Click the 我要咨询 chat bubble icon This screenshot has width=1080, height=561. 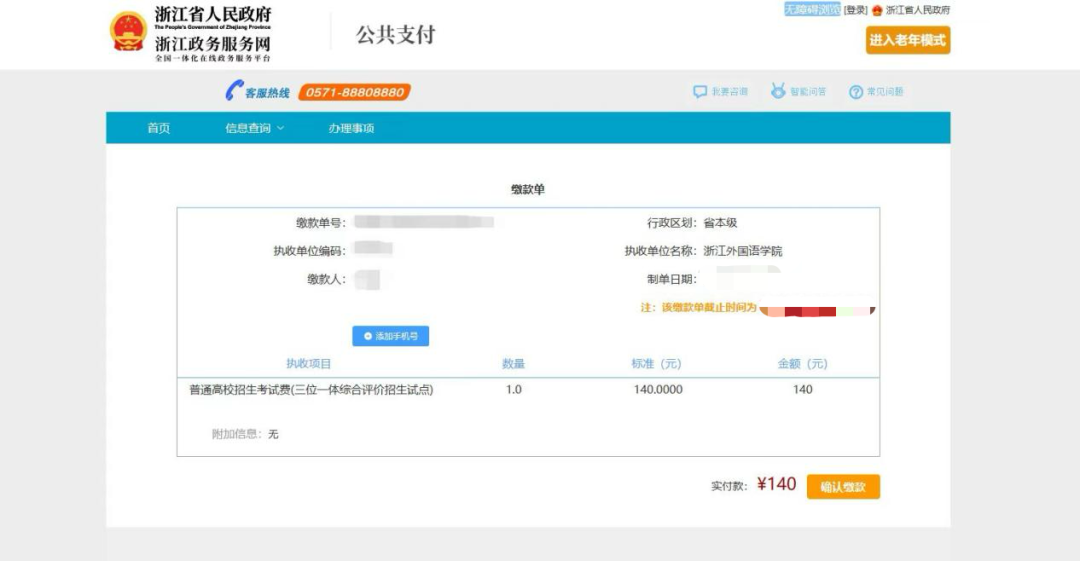[700, 92]
